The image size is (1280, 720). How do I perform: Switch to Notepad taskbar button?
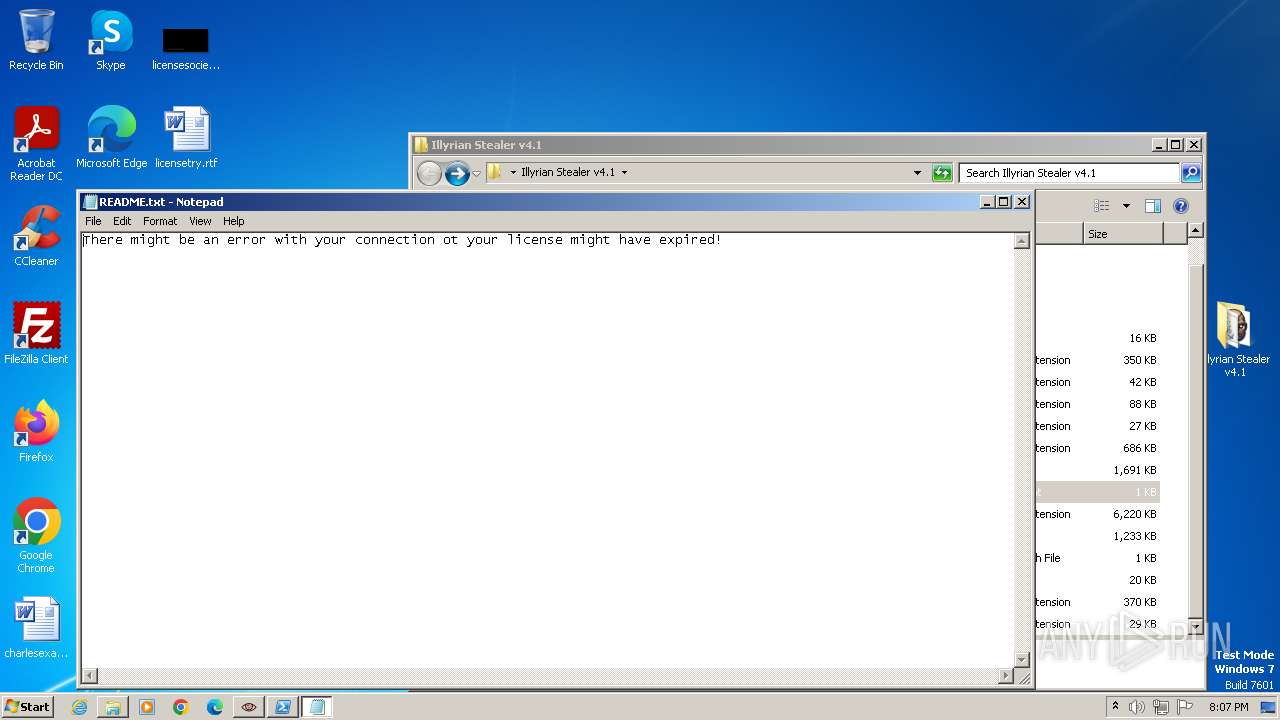pos(317,707)
